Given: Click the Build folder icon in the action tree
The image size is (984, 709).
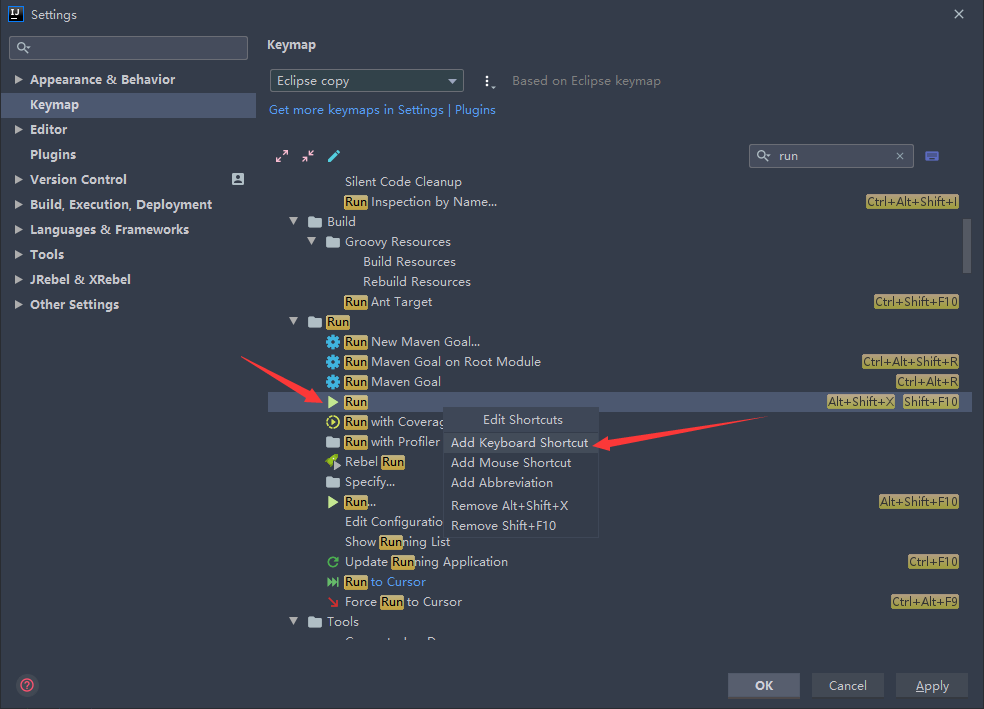Looking at the screenshot, I should point(315,222).
